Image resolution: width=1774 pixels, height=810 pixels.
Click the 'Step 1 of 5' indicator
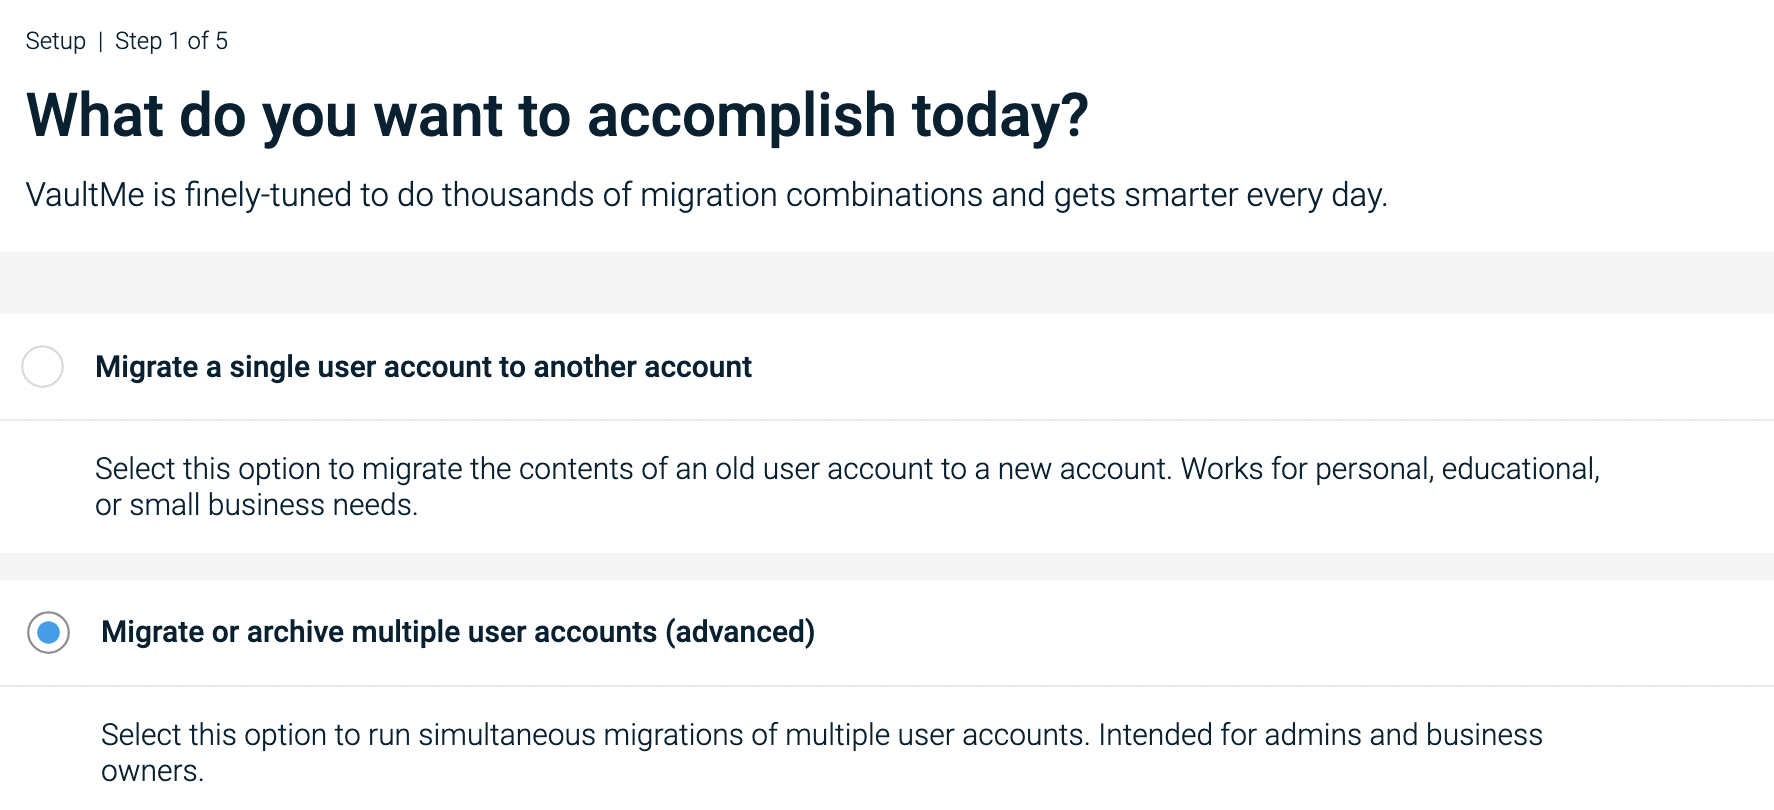pos(171,41)
